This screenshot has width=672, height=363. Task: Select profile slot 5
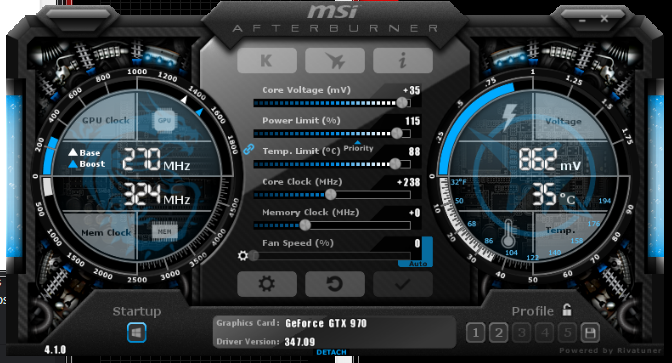[567, 333]
